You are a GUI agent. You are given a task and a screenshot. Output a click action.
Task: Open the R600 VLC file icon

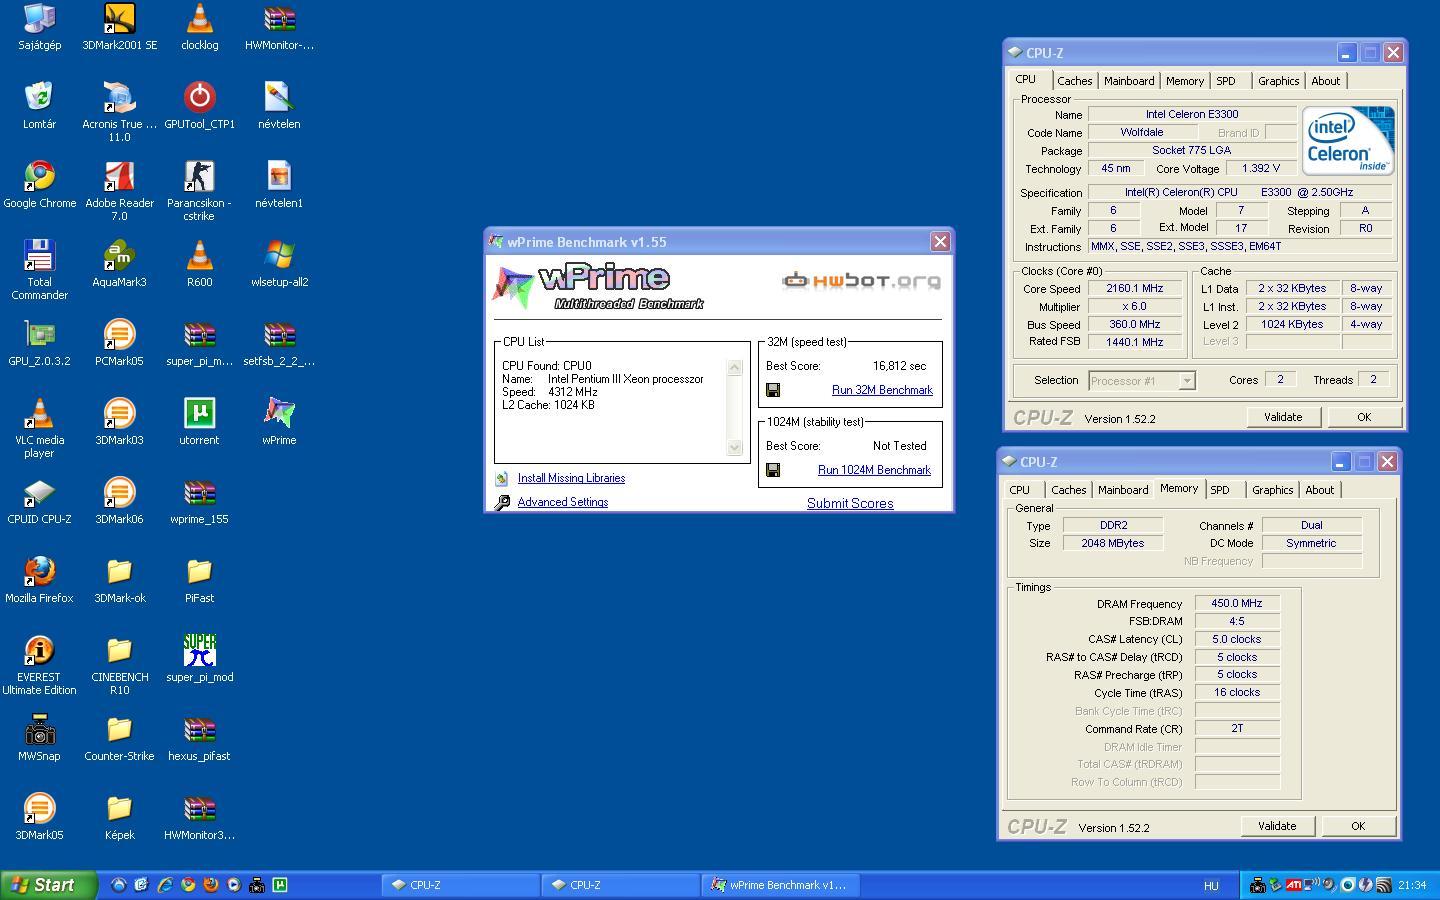[x=200, y=256]
